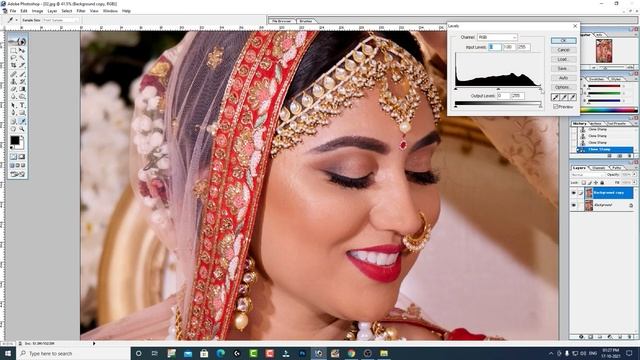Switch to the Channels tab
Screen dimensions: 640x360
[x=598, y=168]
